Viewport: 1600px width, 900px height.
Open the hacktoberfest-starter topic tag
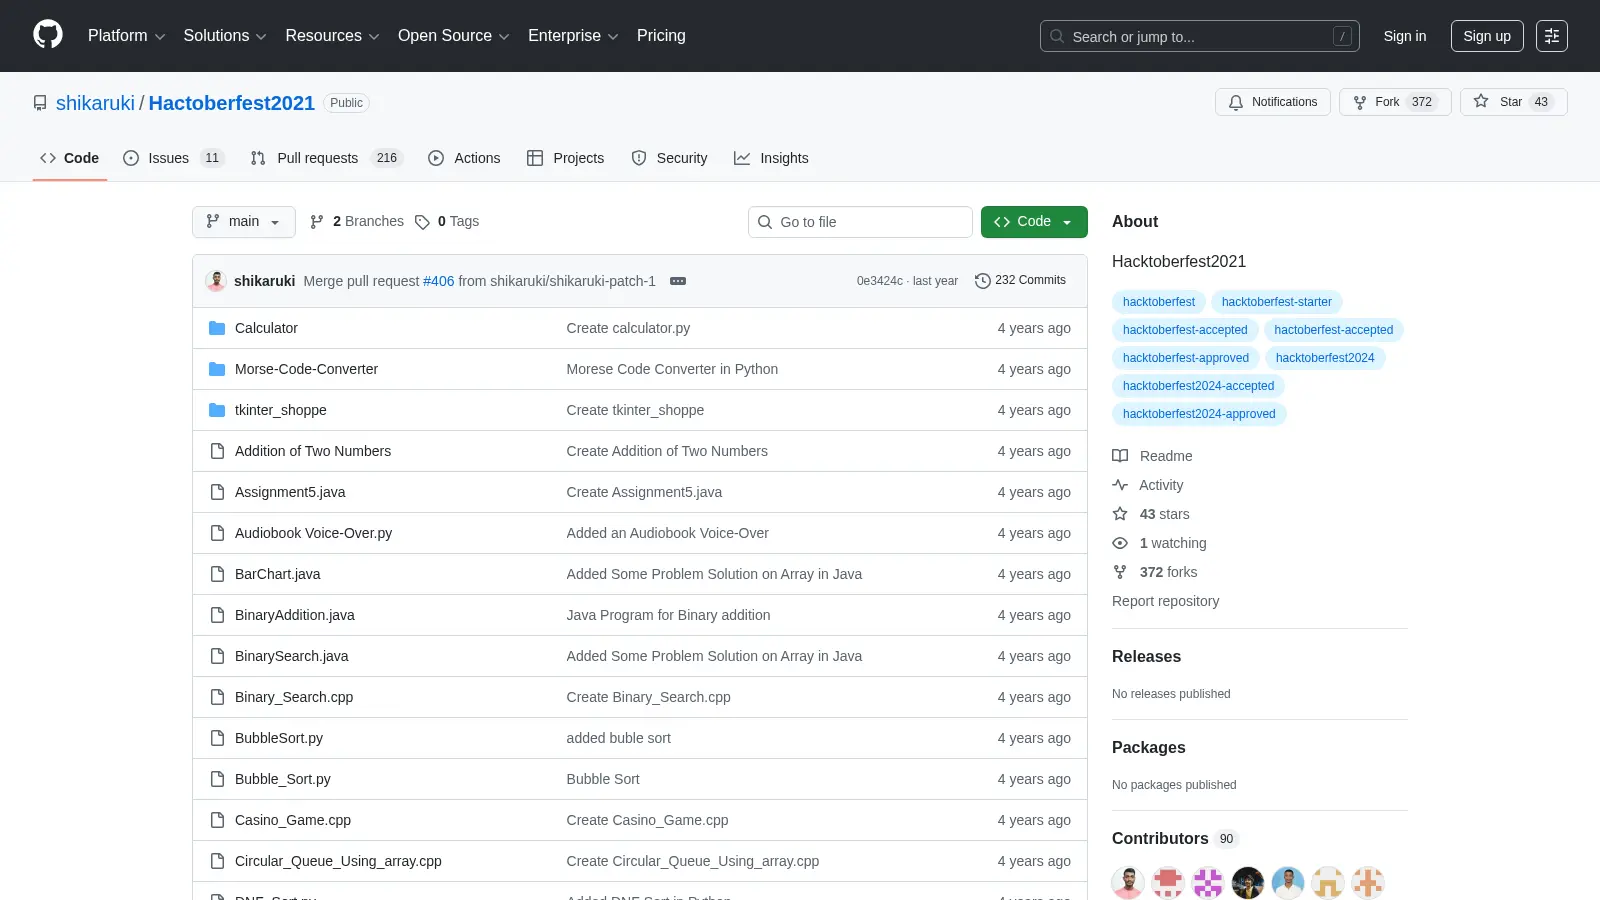pyautogui.click(x=1276, y=302)
